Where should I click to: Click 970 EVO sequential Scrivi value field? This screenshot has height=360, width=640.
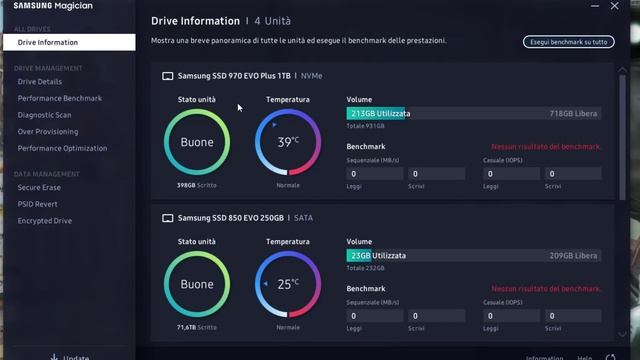(436, 174)
